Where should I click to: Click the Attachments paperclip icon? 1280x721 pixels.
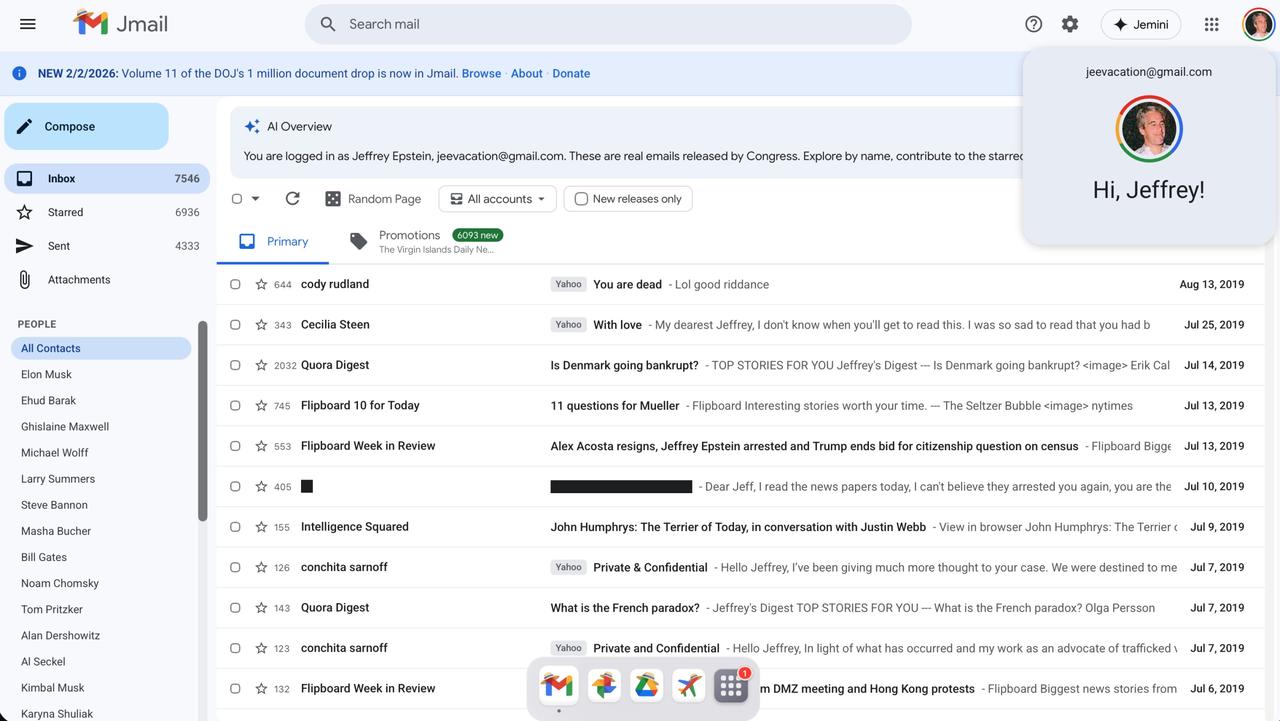tap(24, 279)
